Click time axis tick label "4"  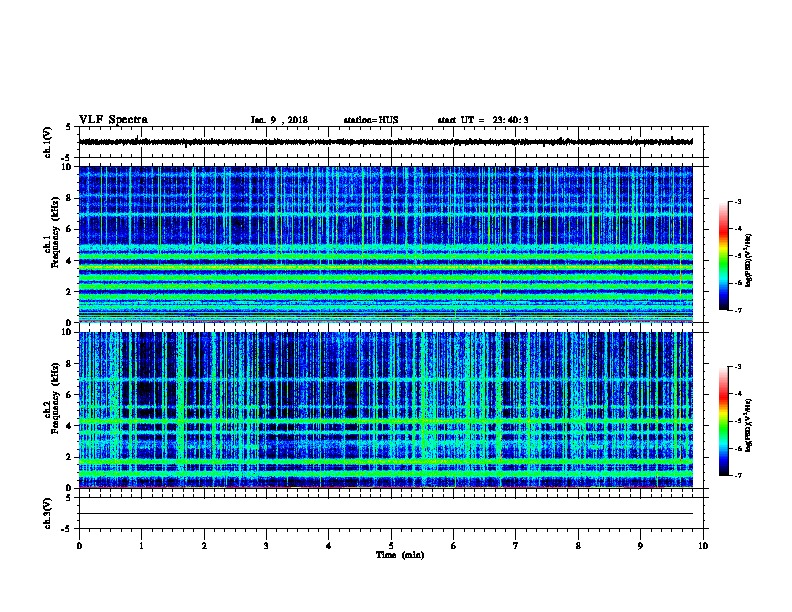(329, 545)
